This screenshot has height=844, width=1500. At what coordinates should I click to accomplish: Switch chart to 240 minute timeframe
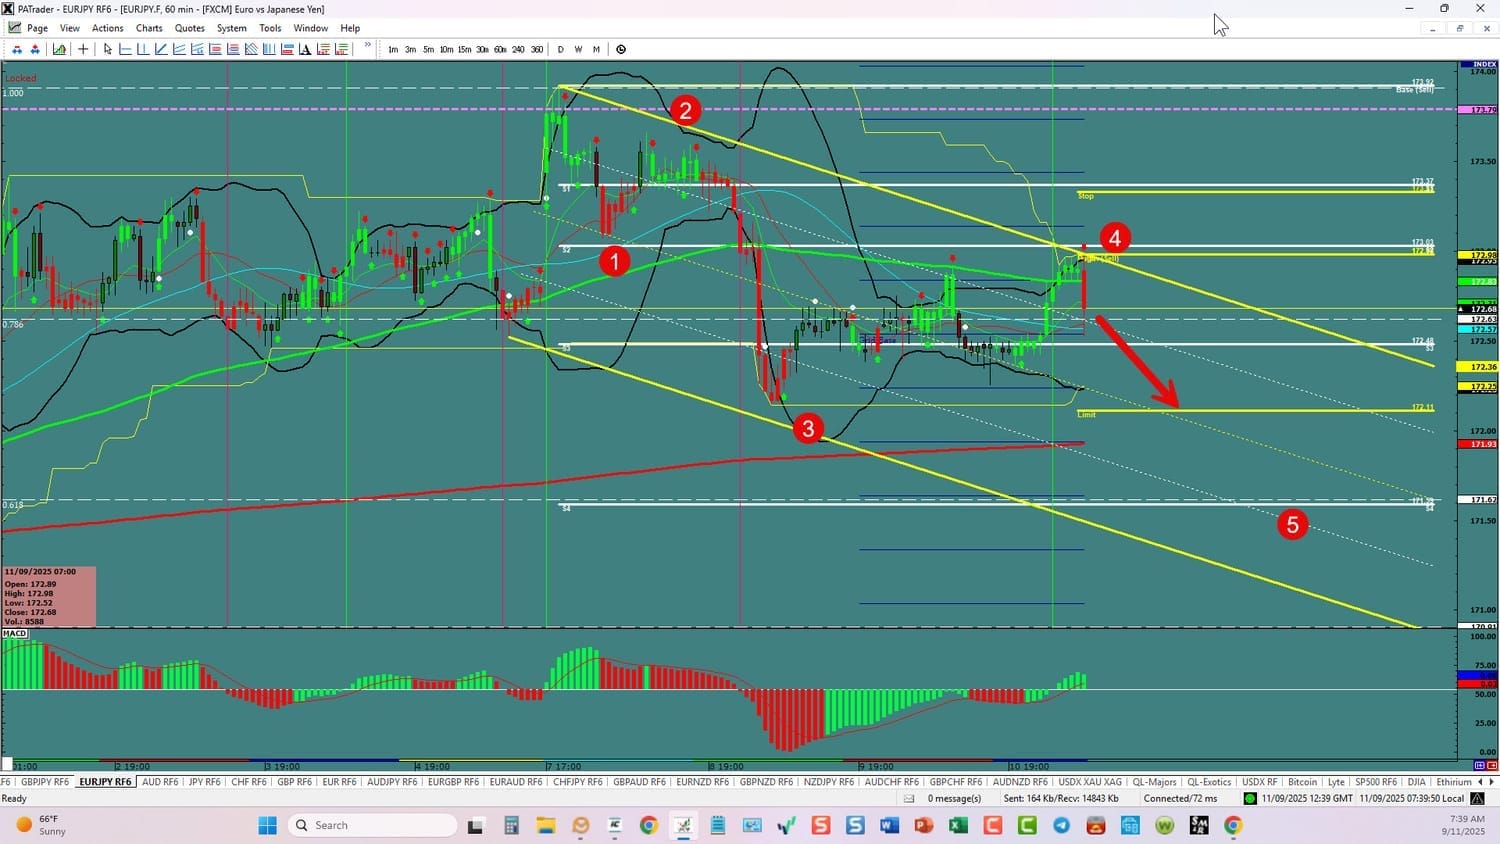coord(518,49)
